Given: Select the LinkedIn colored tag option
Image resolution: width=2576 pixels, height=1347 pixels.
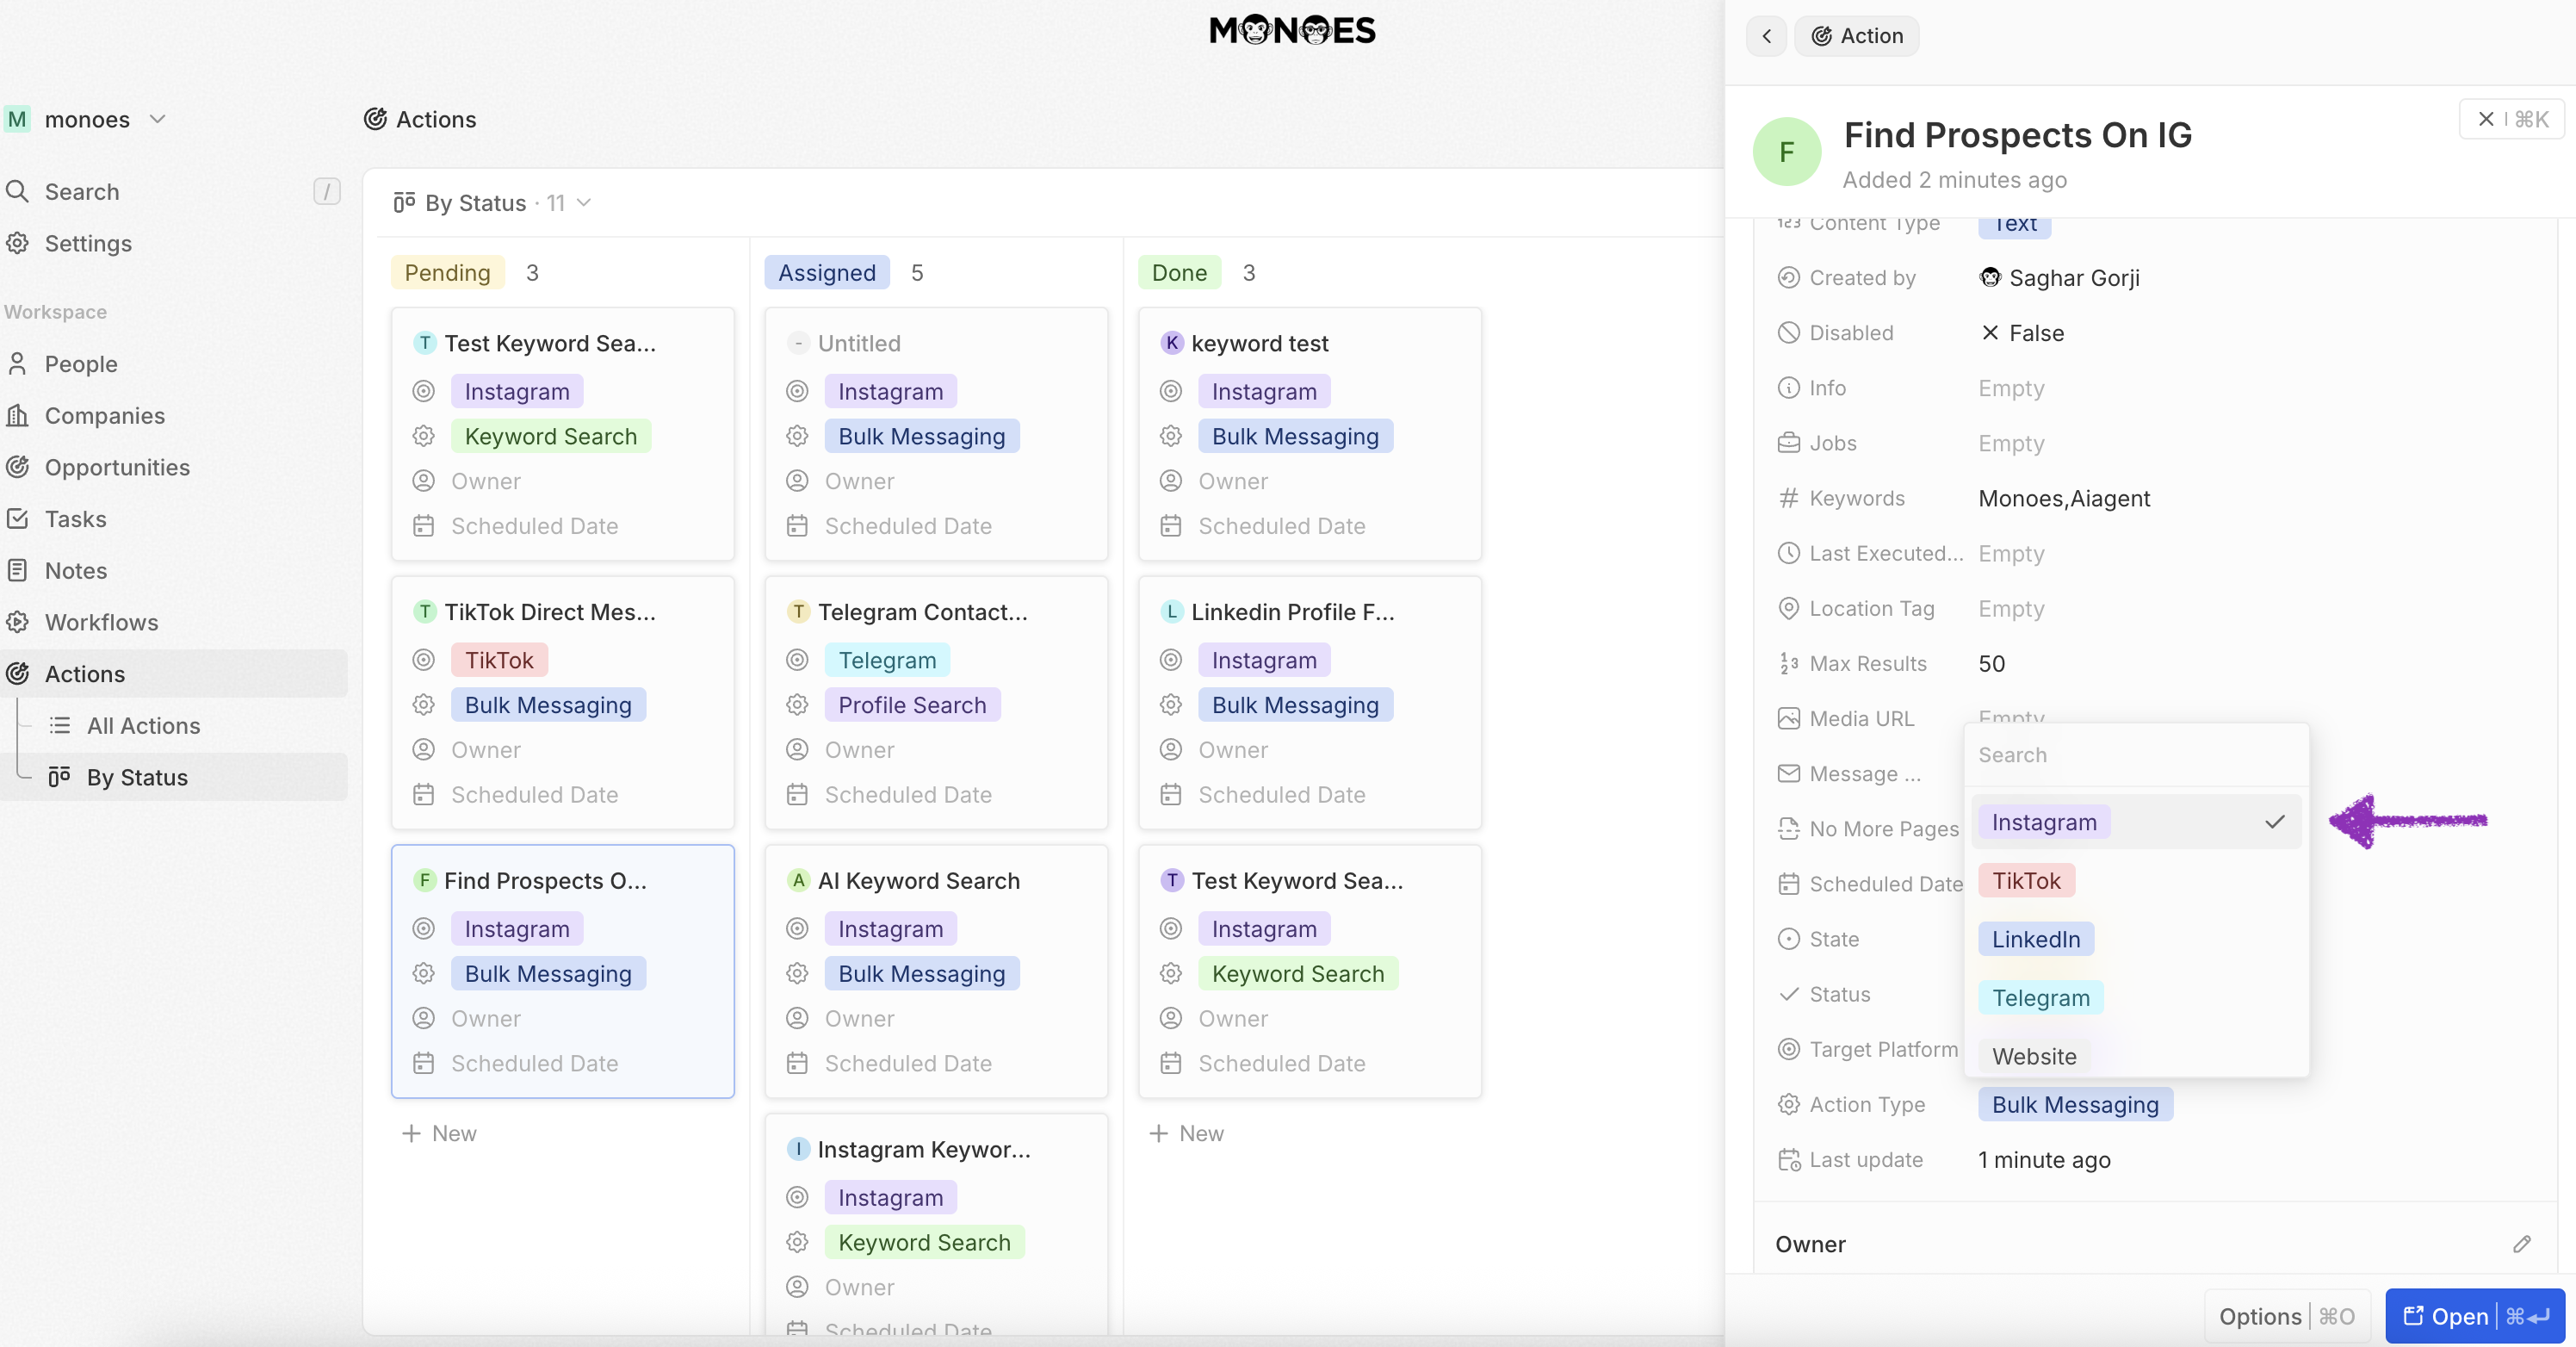Looking at the screenshot, I should [x=2035, y=939].
